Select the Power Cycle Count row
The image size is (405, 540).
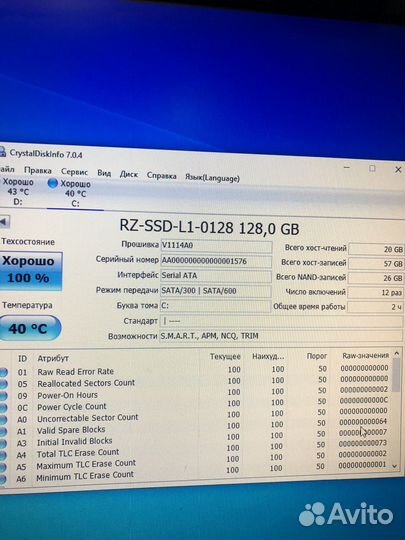pos(196,404)
